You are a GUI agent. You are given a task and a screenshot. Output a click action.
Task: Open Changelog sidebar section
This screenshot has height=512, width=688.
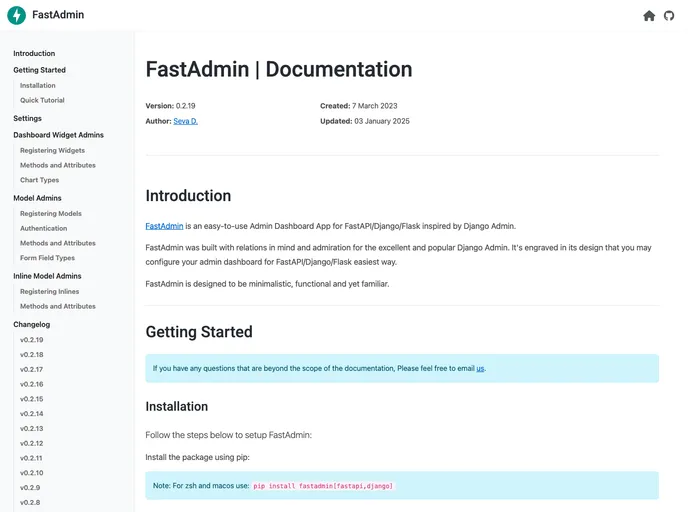point(32,325)
